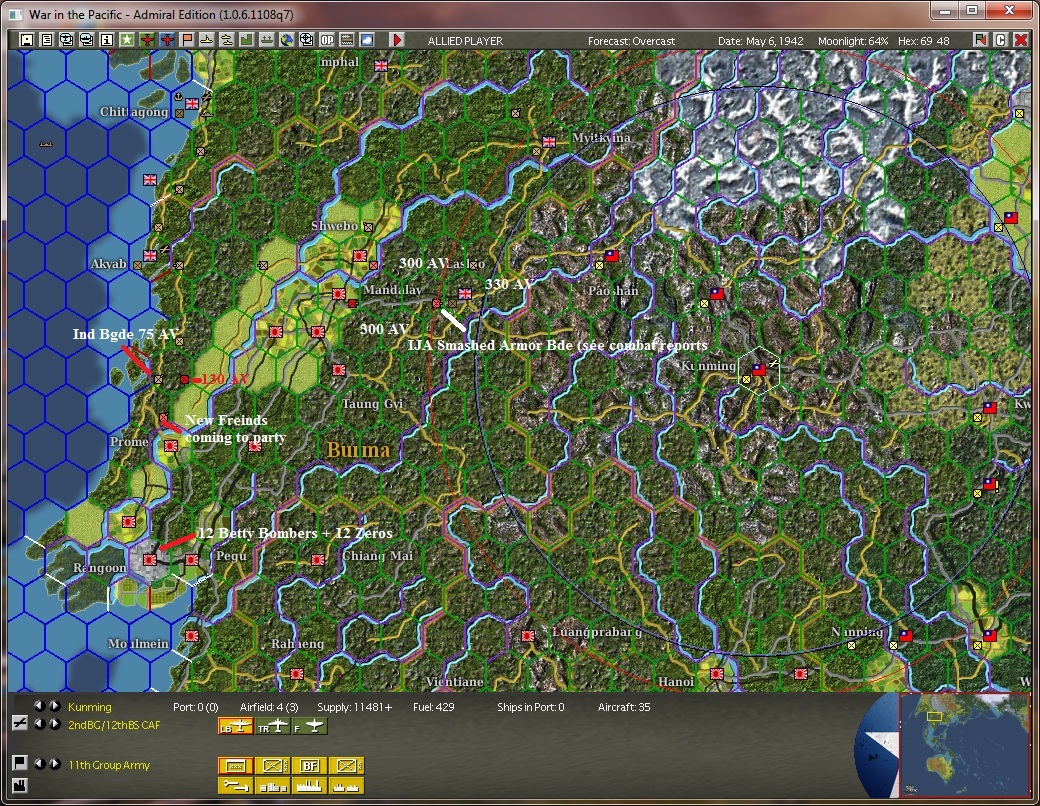Open the globe world map icon
Screen dimensions: 1040x806
pyautogui.click(x=287, y=40)
